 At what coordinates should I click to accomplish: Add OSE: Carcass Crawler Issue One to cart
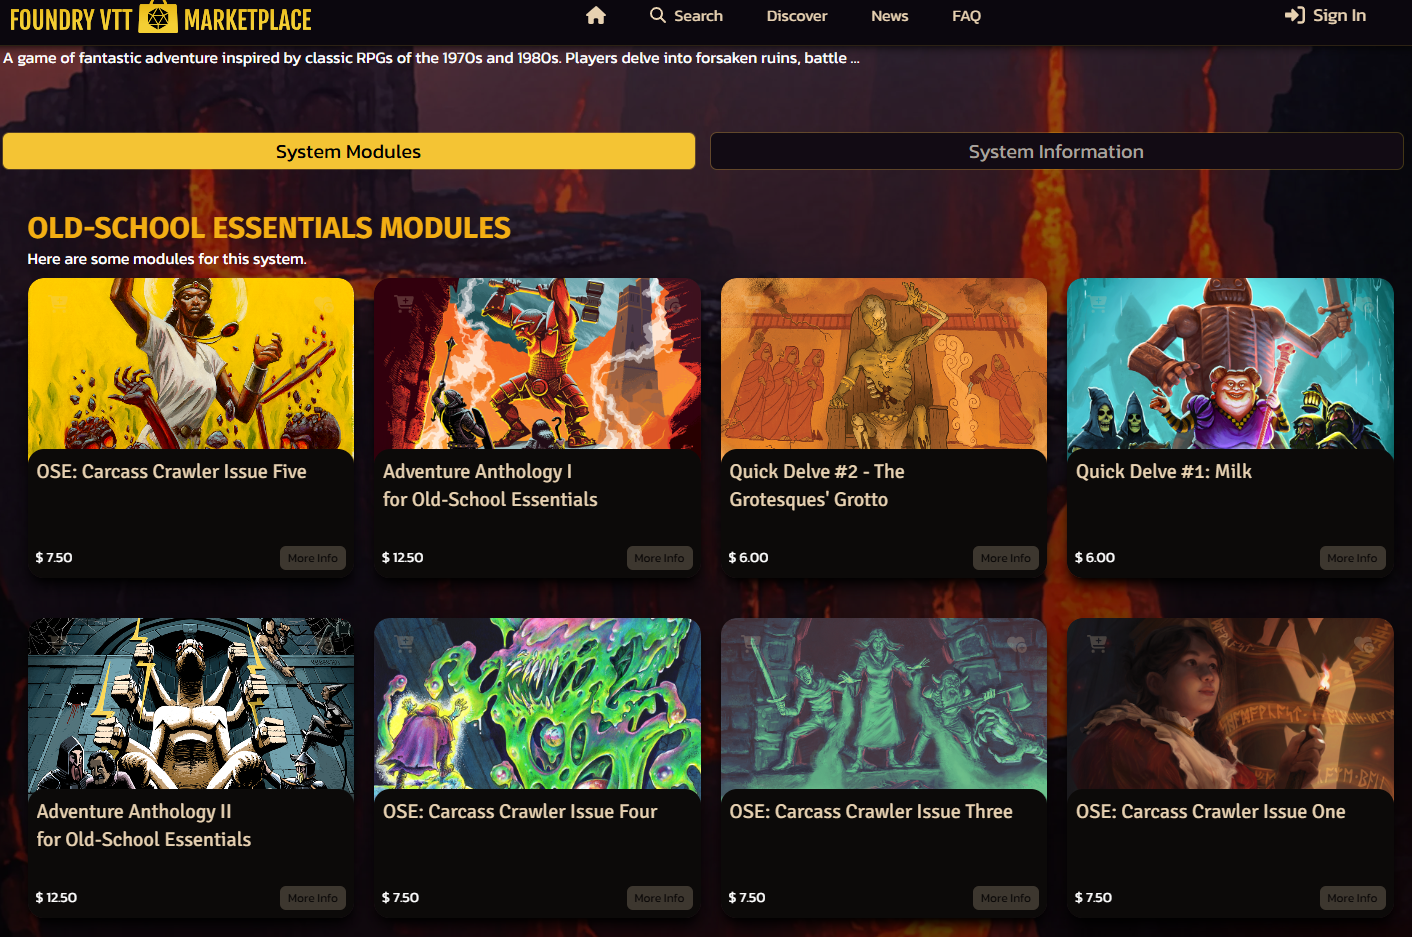1097,641
